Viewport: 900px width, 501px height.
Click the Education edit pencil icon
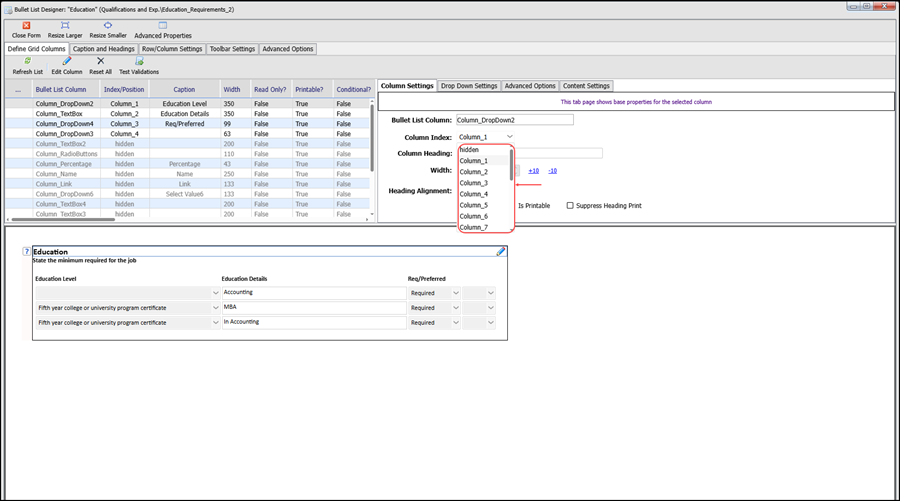click(x=501, y=251)
